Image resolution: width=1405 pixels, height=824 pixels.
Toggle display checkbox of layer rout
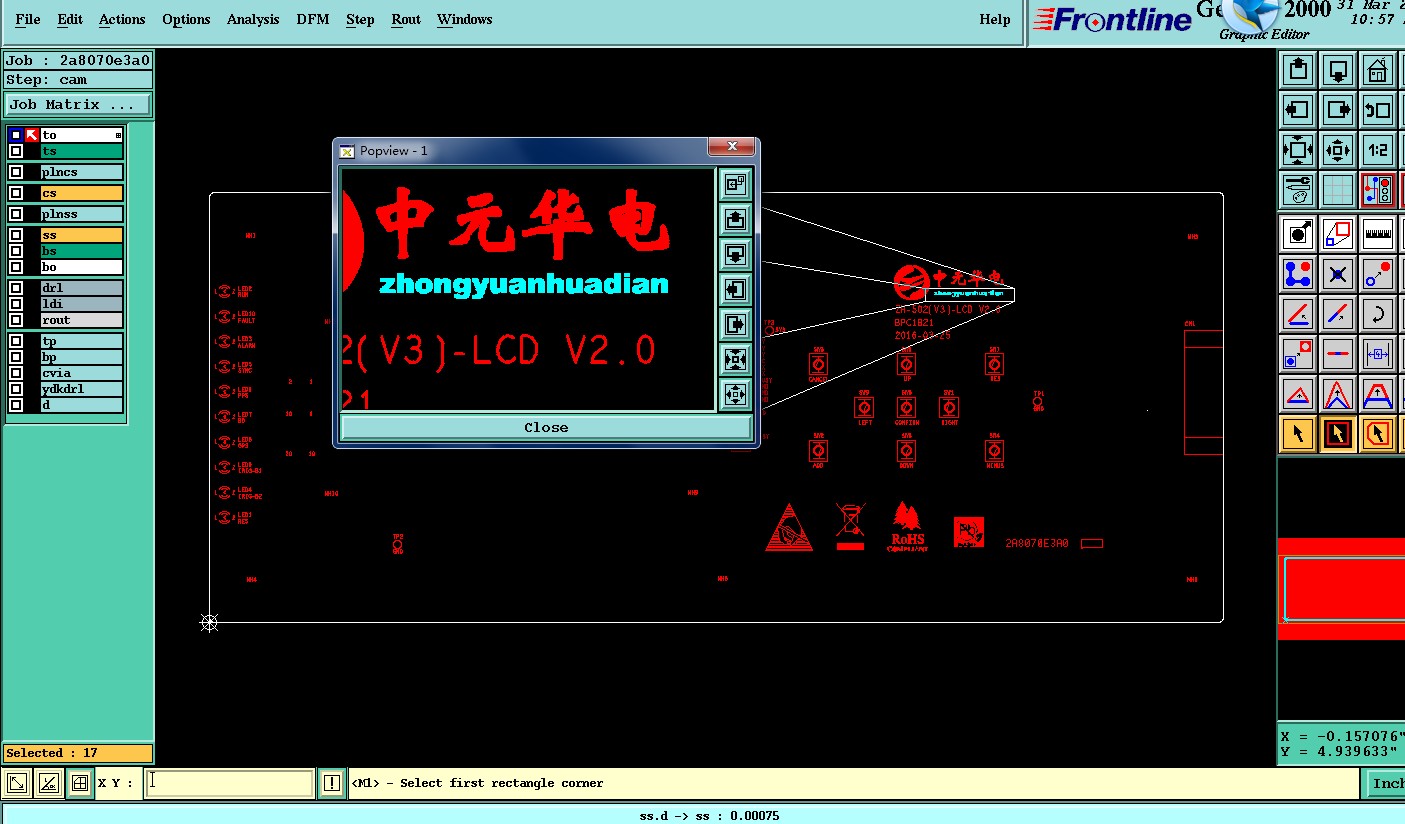click(16, 320)
